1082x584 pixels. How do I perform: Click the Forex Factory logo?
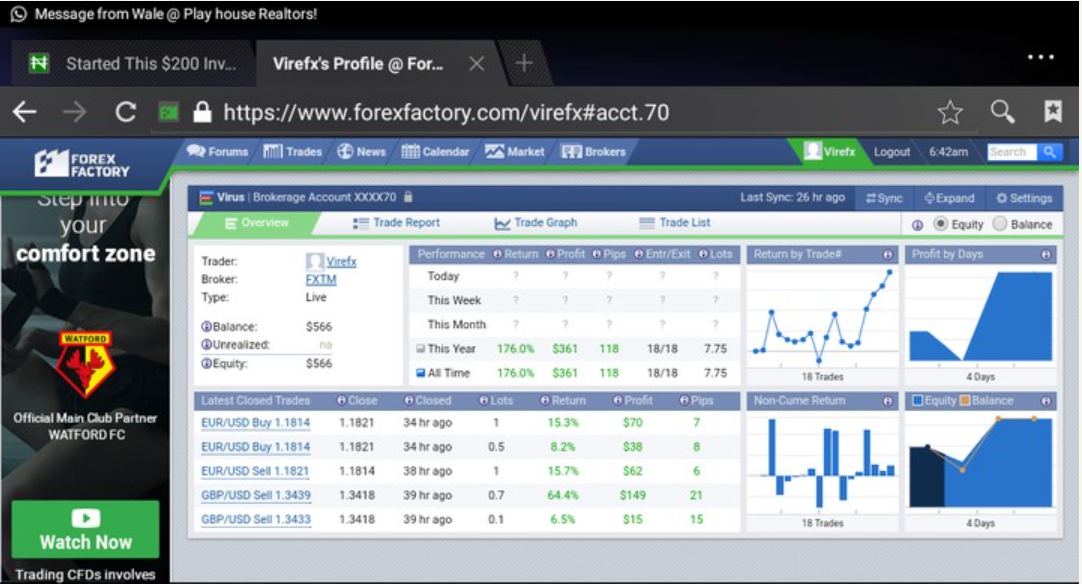pos(82,164)
